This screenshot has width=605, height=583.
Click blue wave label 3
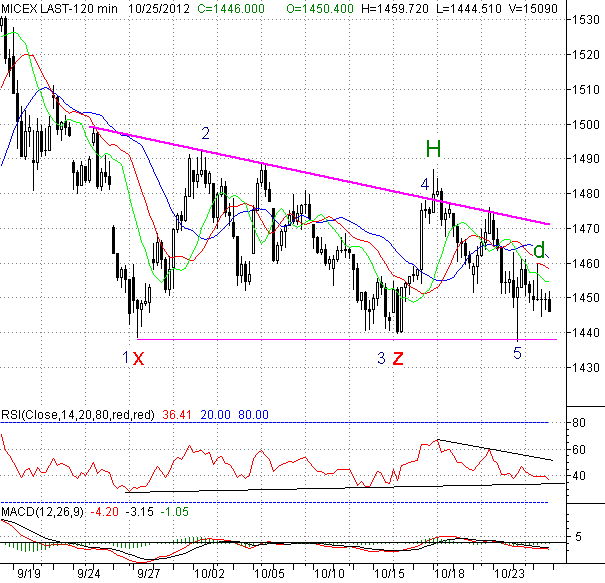pos(381,358)
